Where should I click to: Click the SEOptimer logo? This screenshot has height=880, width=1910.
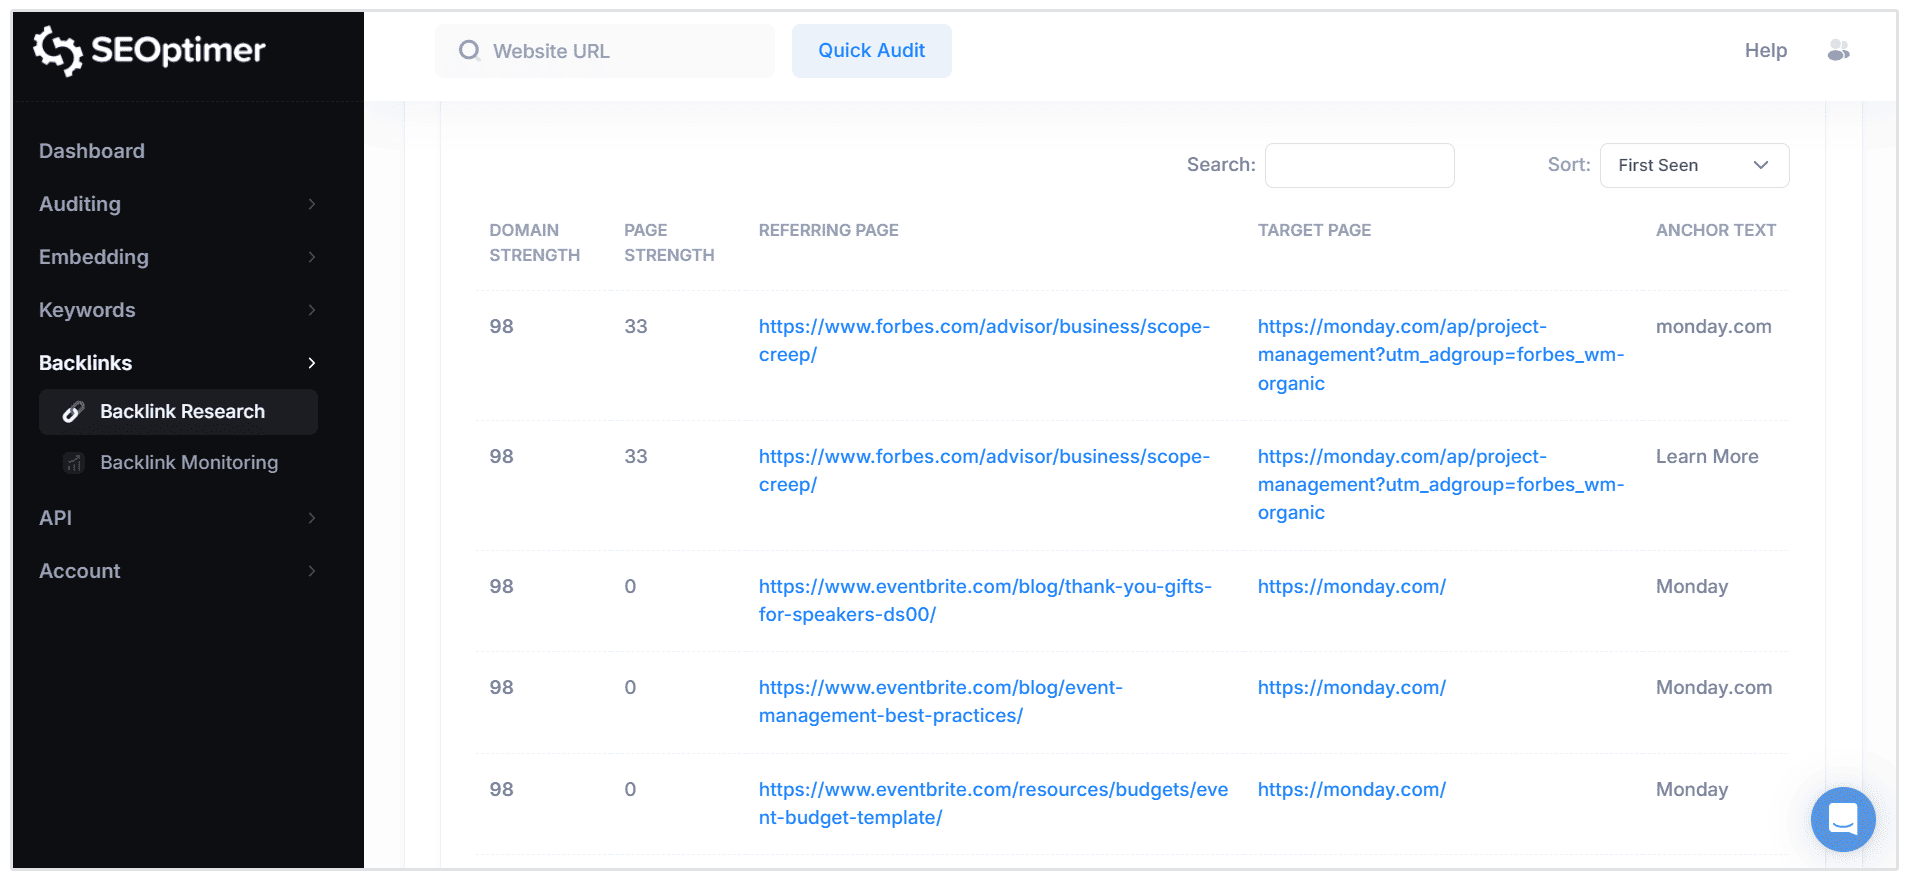150,50
